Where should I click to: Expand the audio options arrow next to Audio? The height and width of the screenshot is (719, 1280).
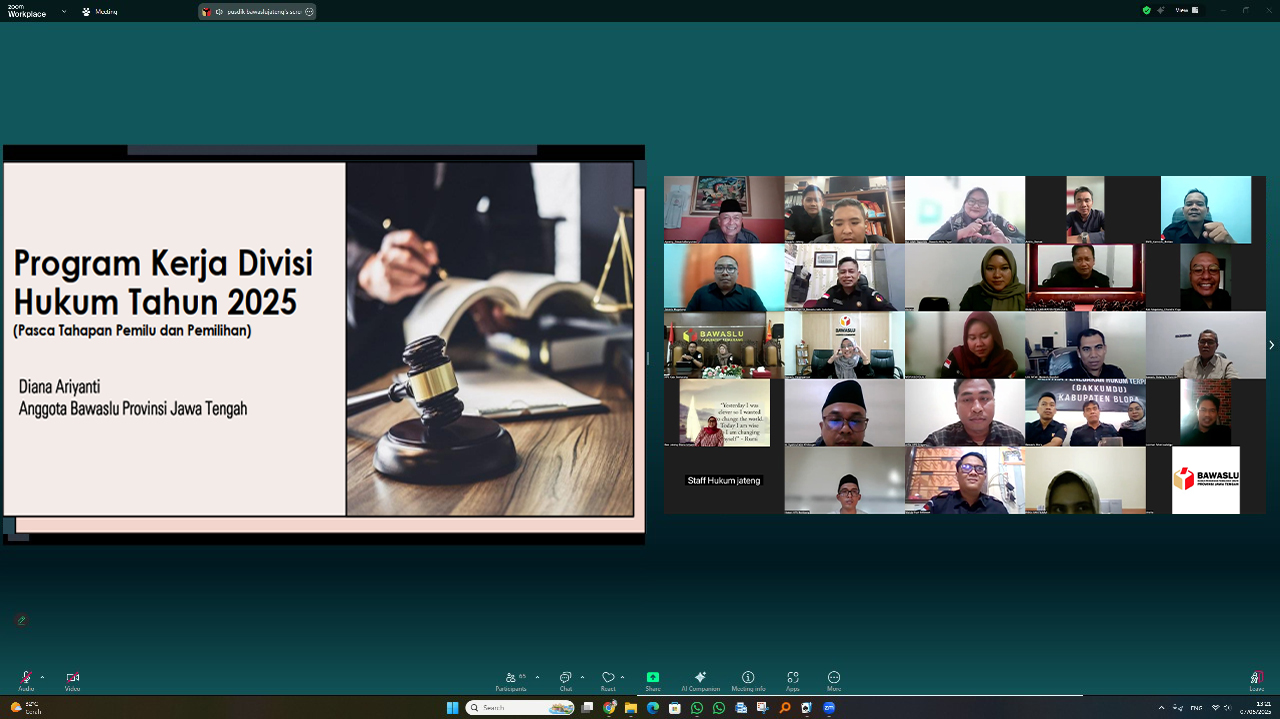click(42, 677)
